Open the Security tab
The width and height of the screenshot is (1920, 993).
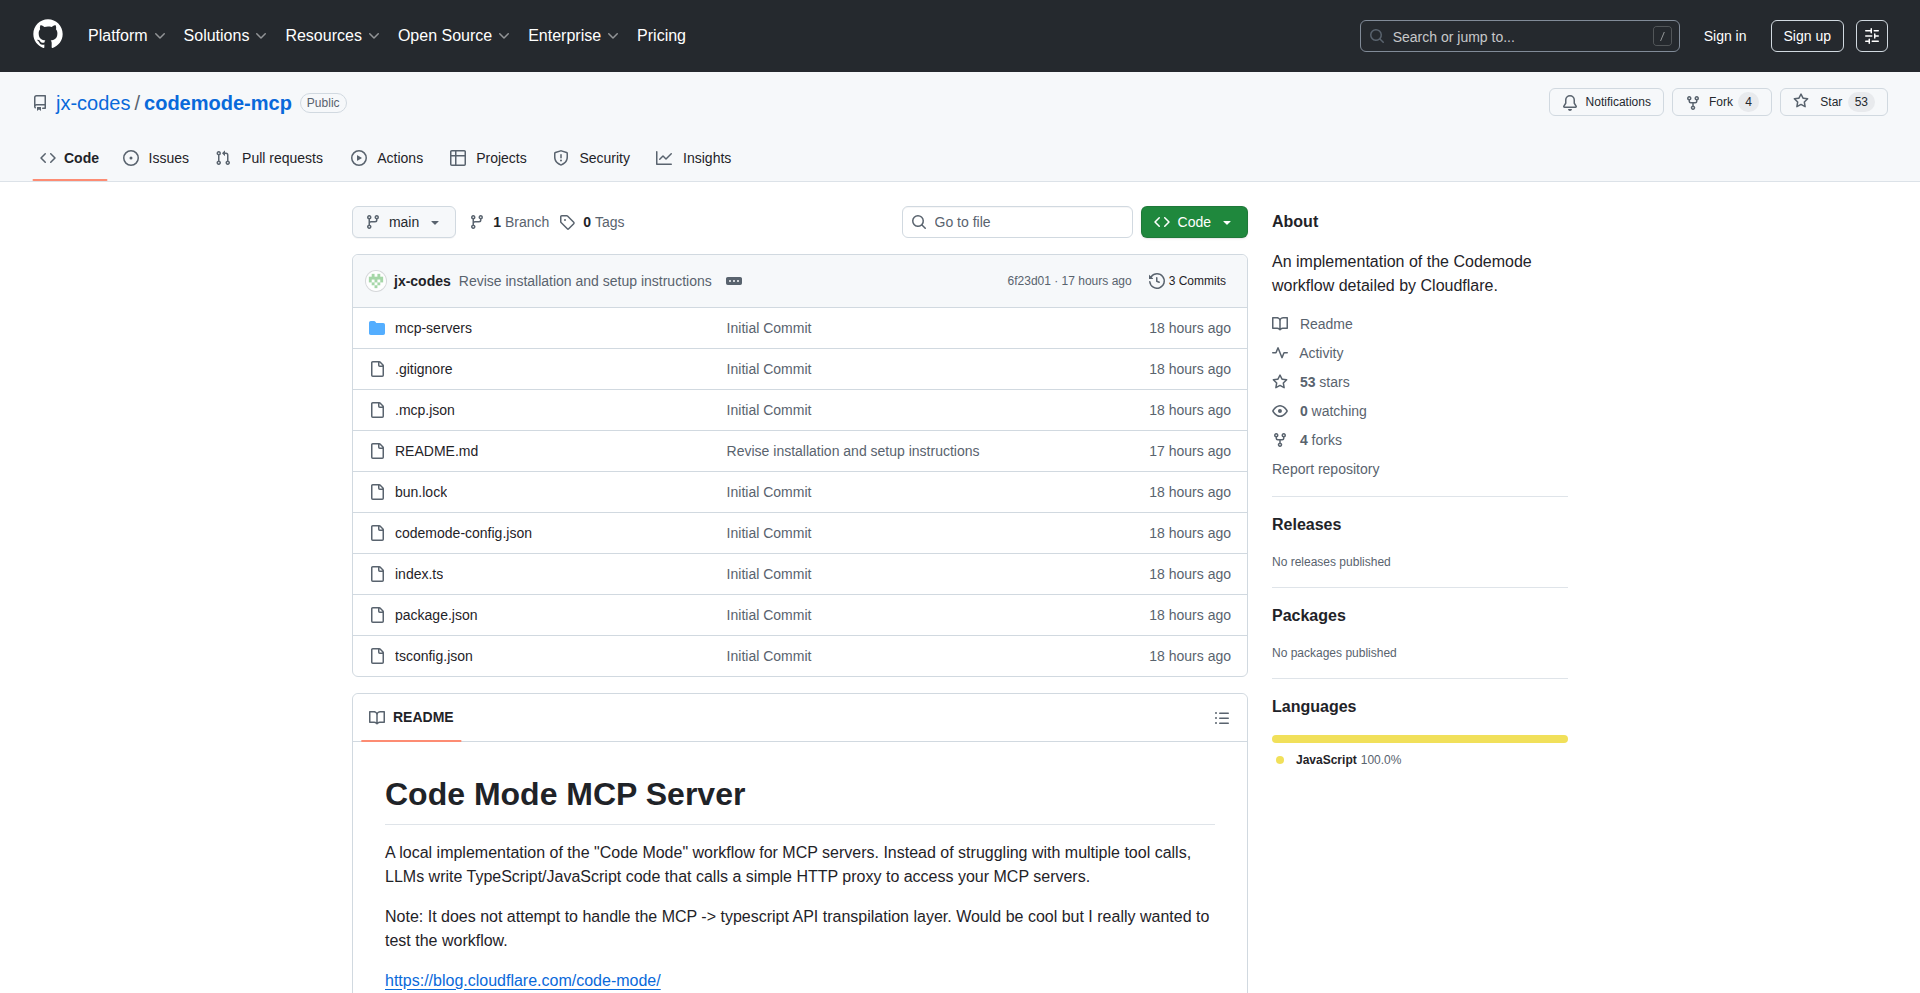coord(592,158)
